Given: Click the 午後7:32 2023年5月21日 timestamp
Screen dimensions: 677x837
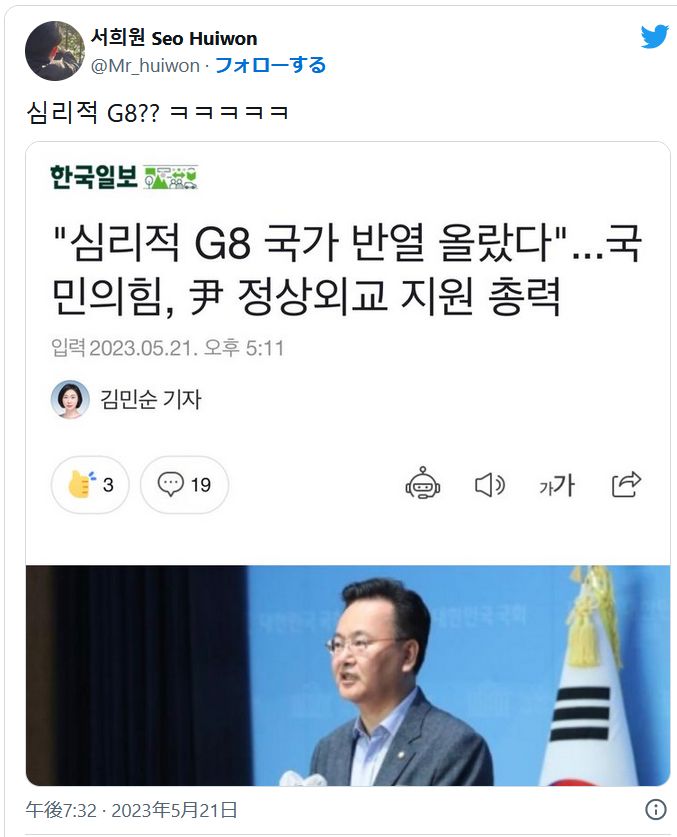Looking at the screenshot, I should pos(131,810).
